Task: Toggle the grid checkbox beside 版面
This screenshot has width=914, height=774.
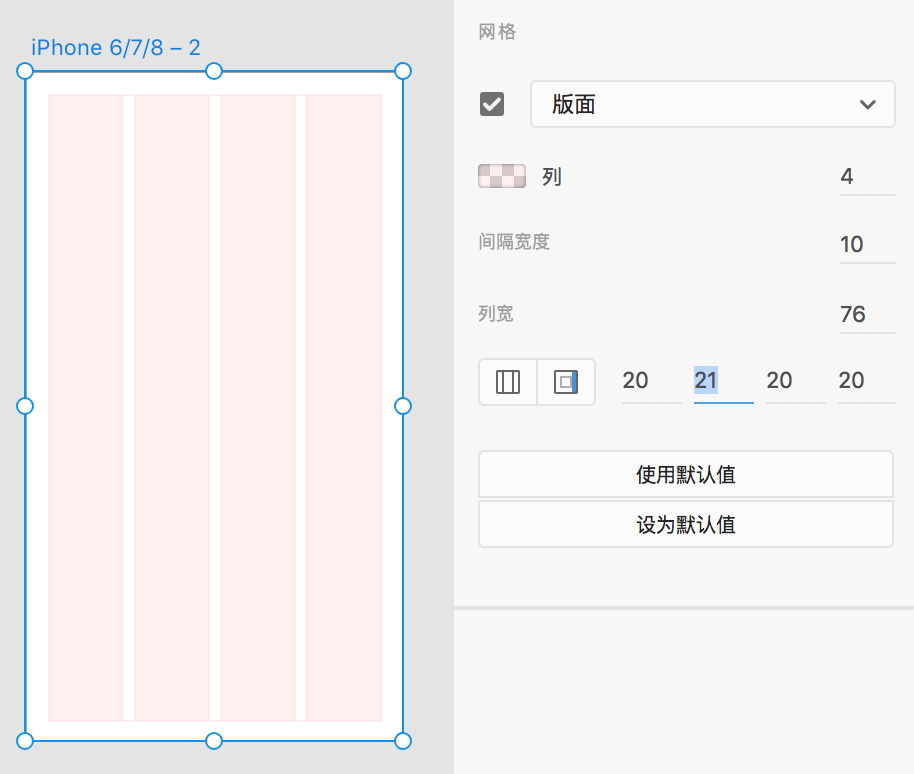Action: coord(492,104)
